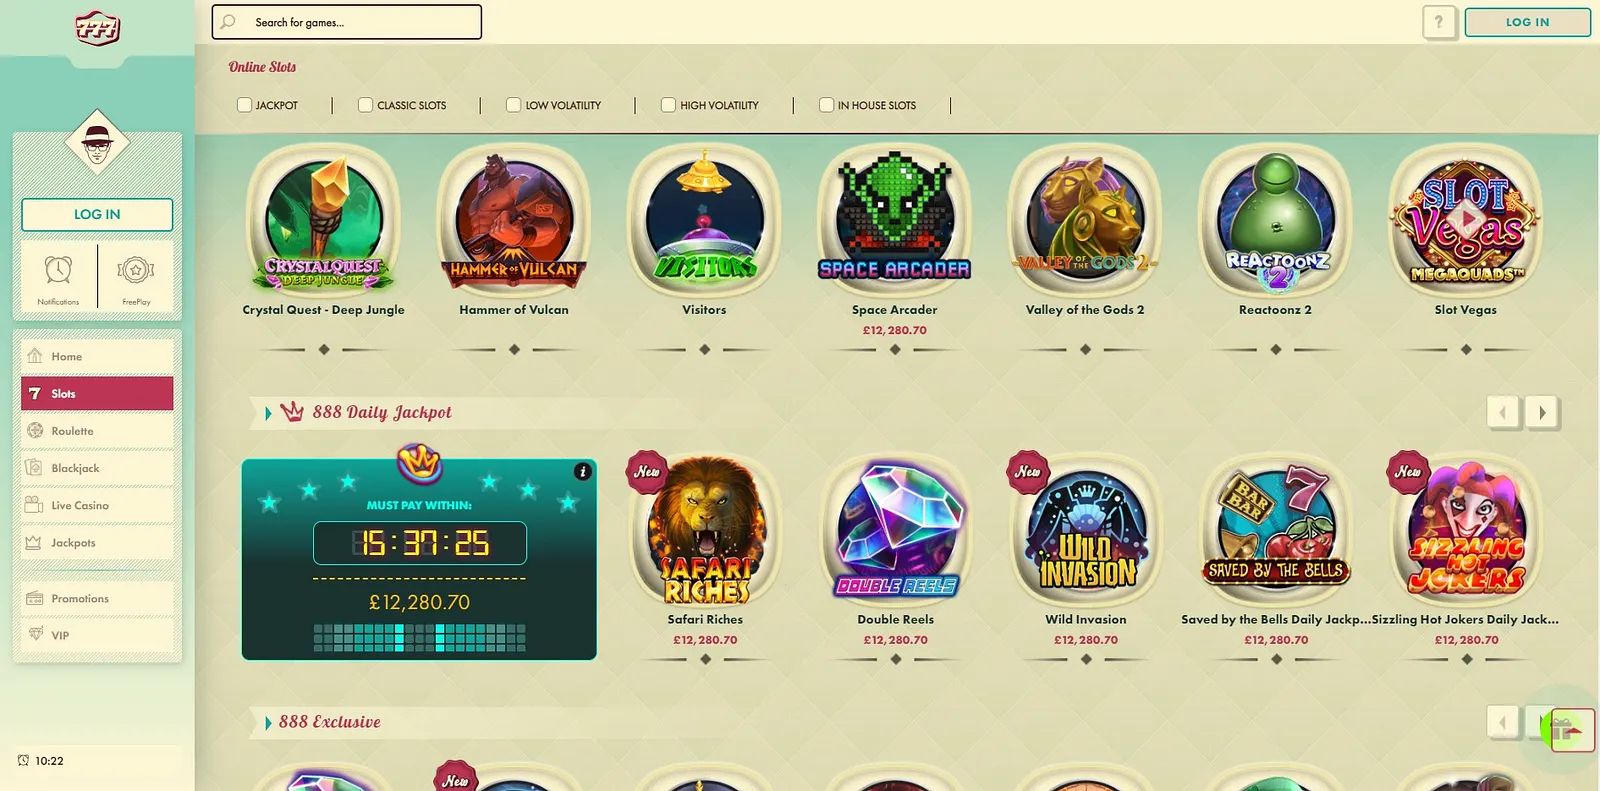This screenshot has width=1600, height=791.
Task: Collapse the 888 Daily Jackpot section
Action: point(268,413)
